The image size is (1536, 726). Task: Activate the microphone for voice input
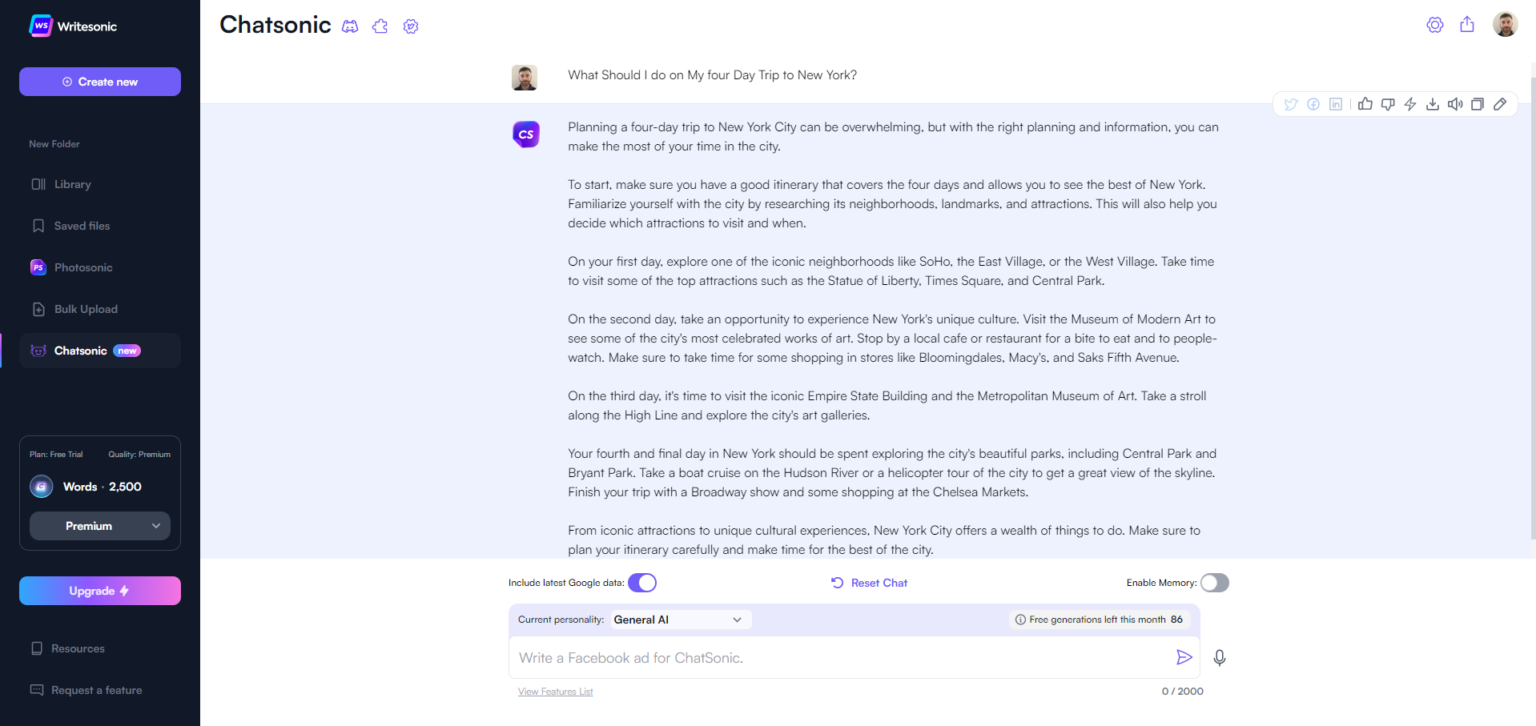(x=1219, y=657)
